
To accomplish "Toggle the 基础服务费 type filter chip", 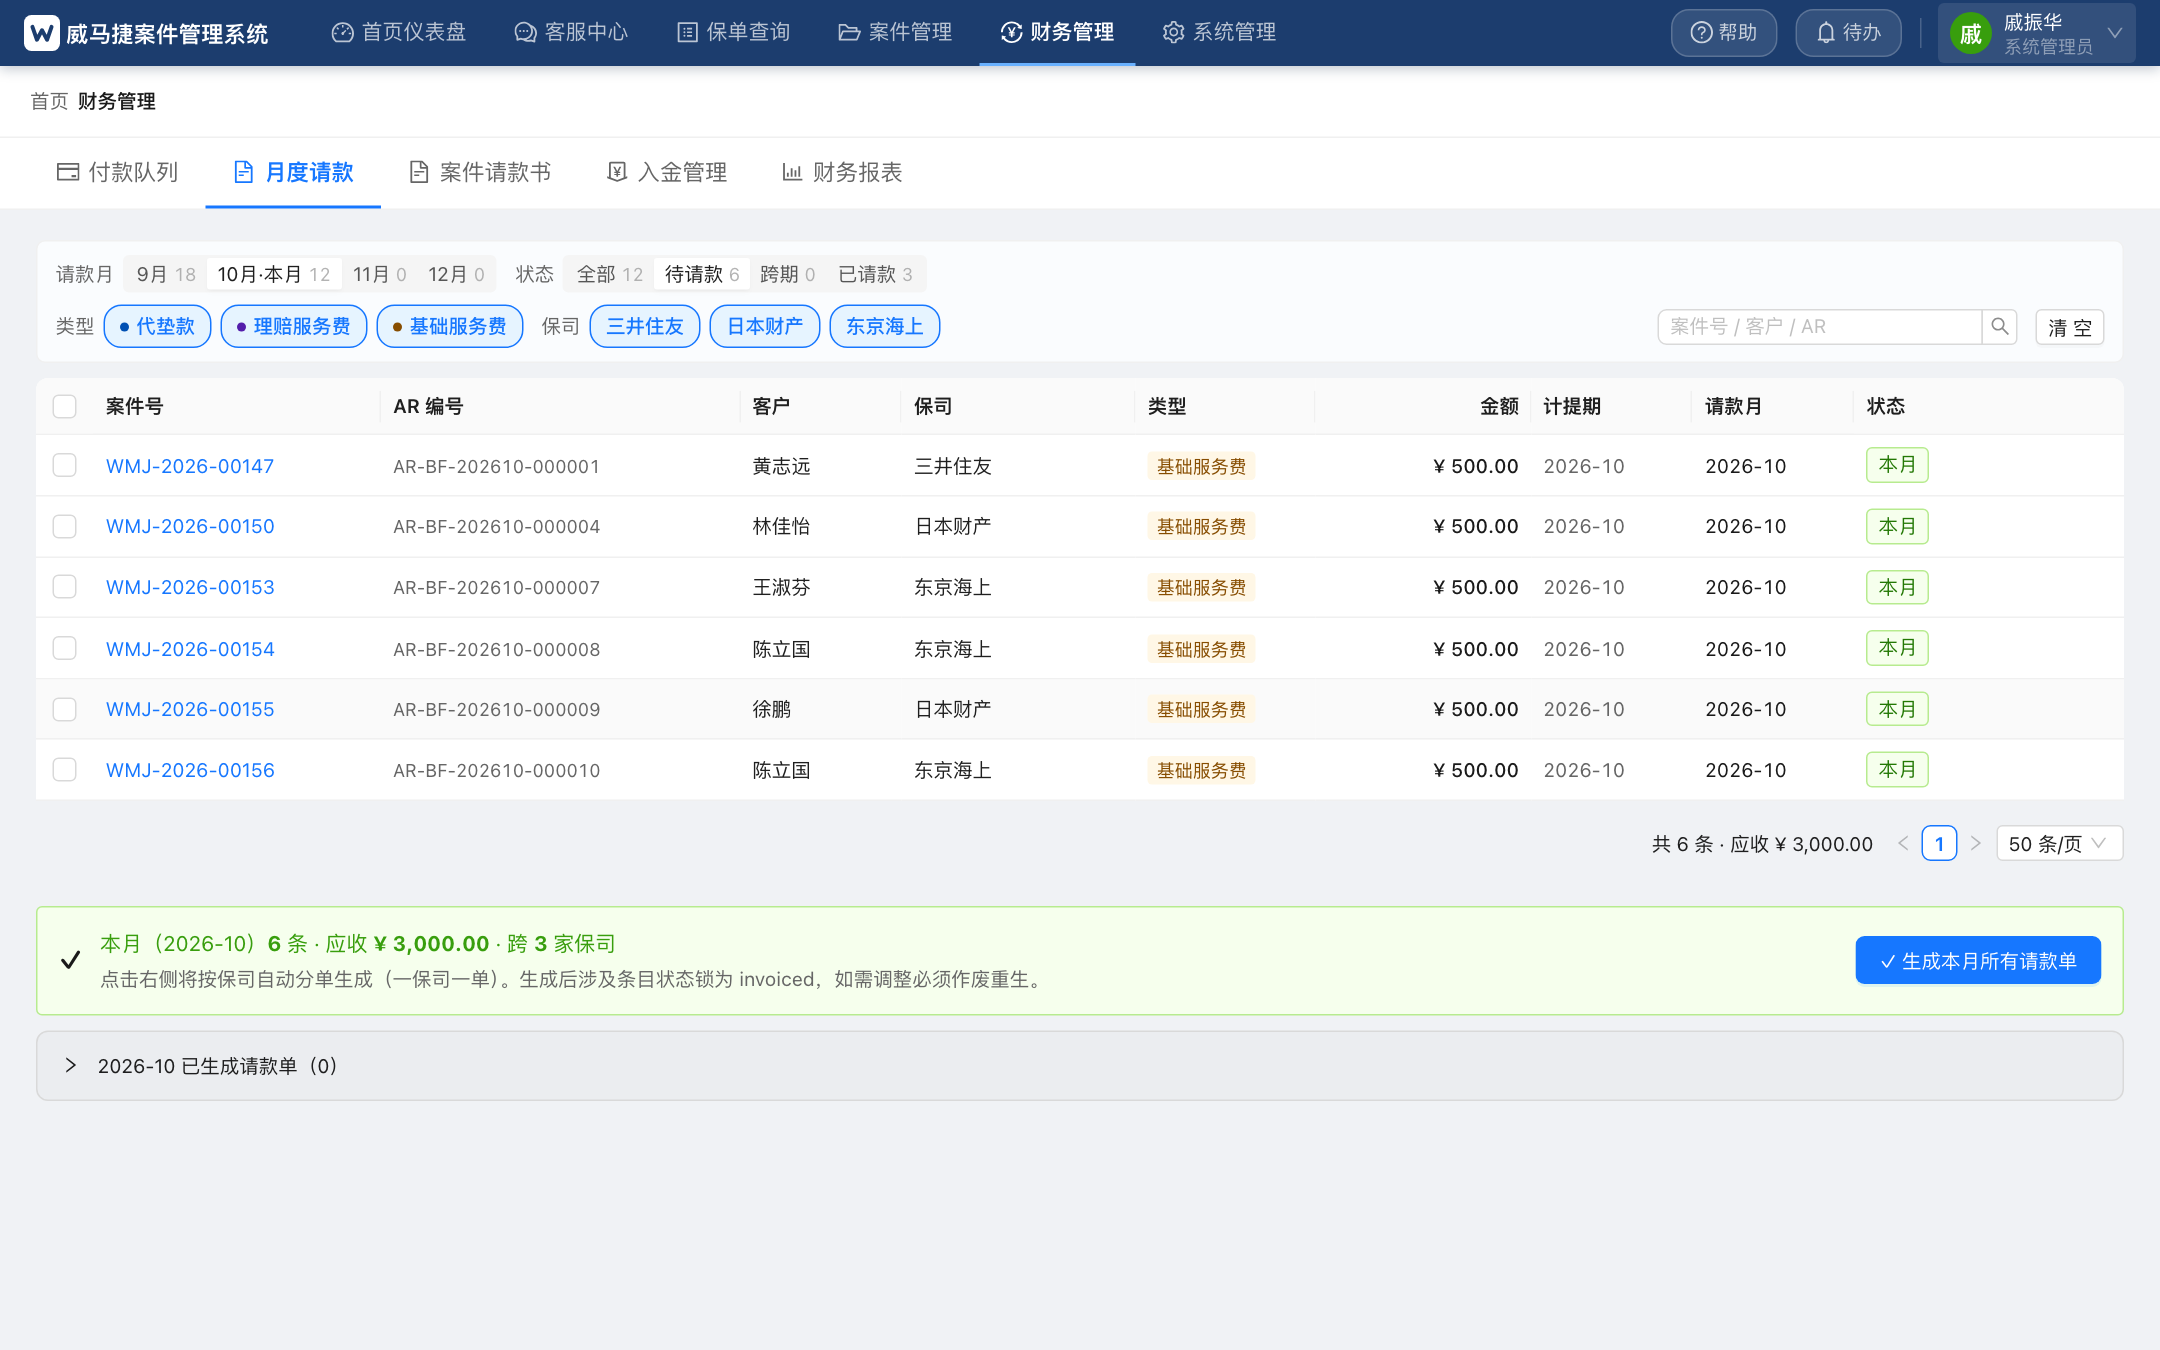I will [x=450, y=326].
